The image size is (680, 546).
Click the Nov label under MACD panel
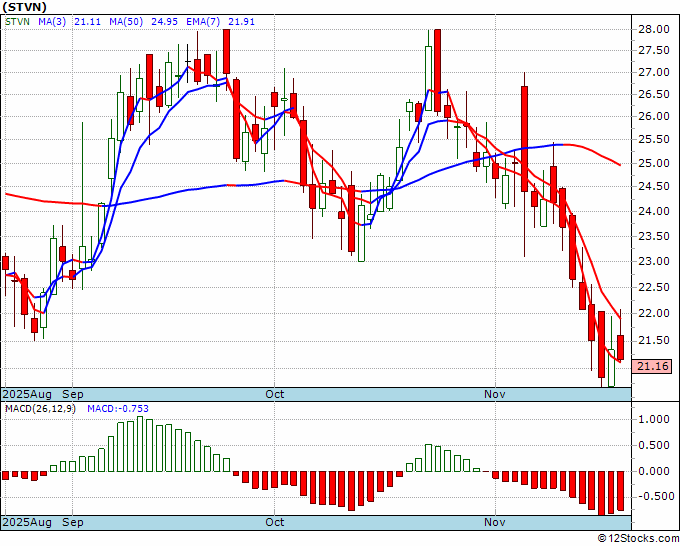click(495, 522)
